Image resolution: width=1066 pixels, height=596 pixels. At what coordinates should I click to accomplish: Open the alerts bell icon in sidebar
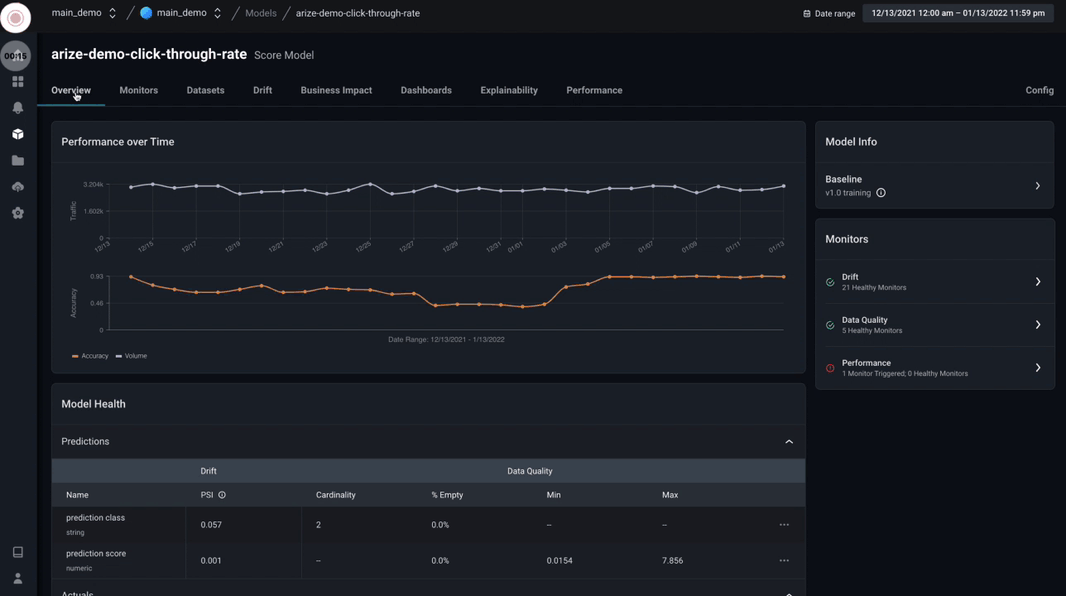[x=18, y=107]
